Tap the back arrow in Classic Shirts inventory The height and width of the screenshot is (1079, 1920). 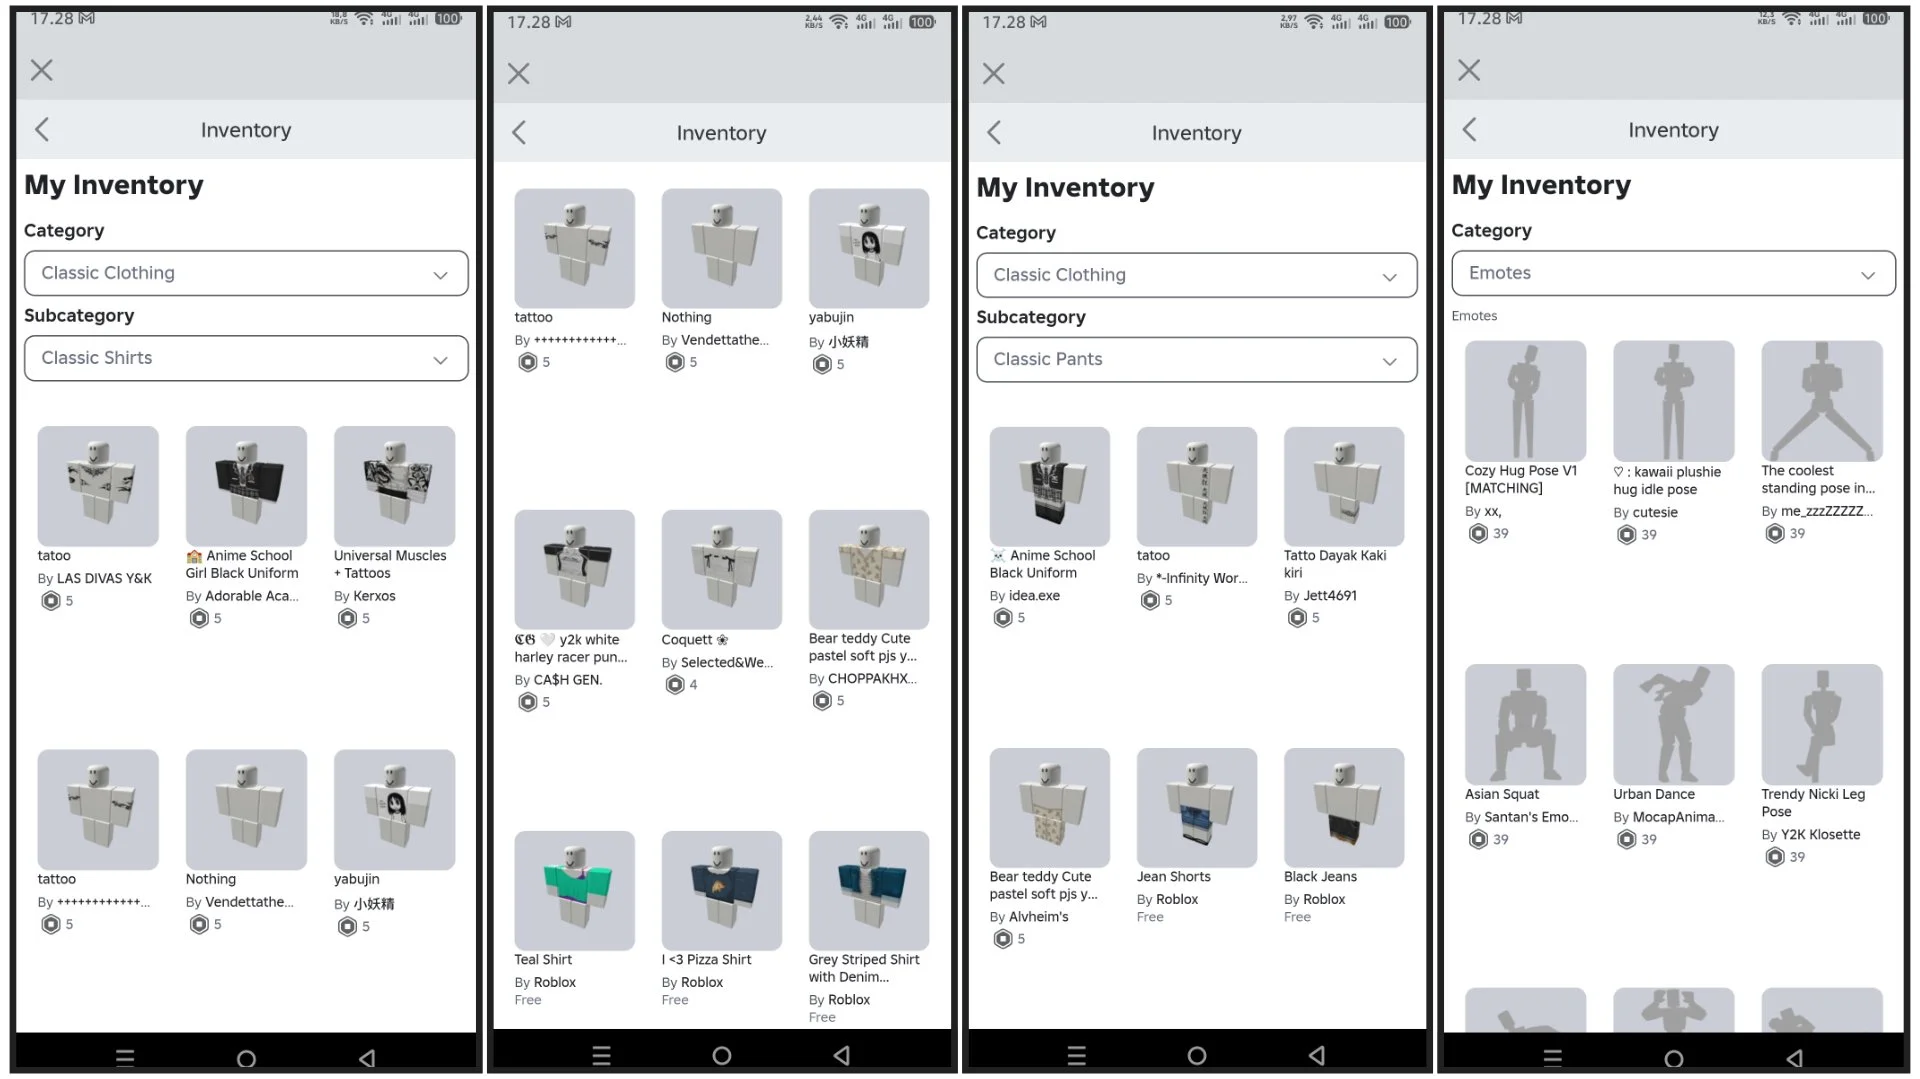pyautogui.click(x=42, y=129)
